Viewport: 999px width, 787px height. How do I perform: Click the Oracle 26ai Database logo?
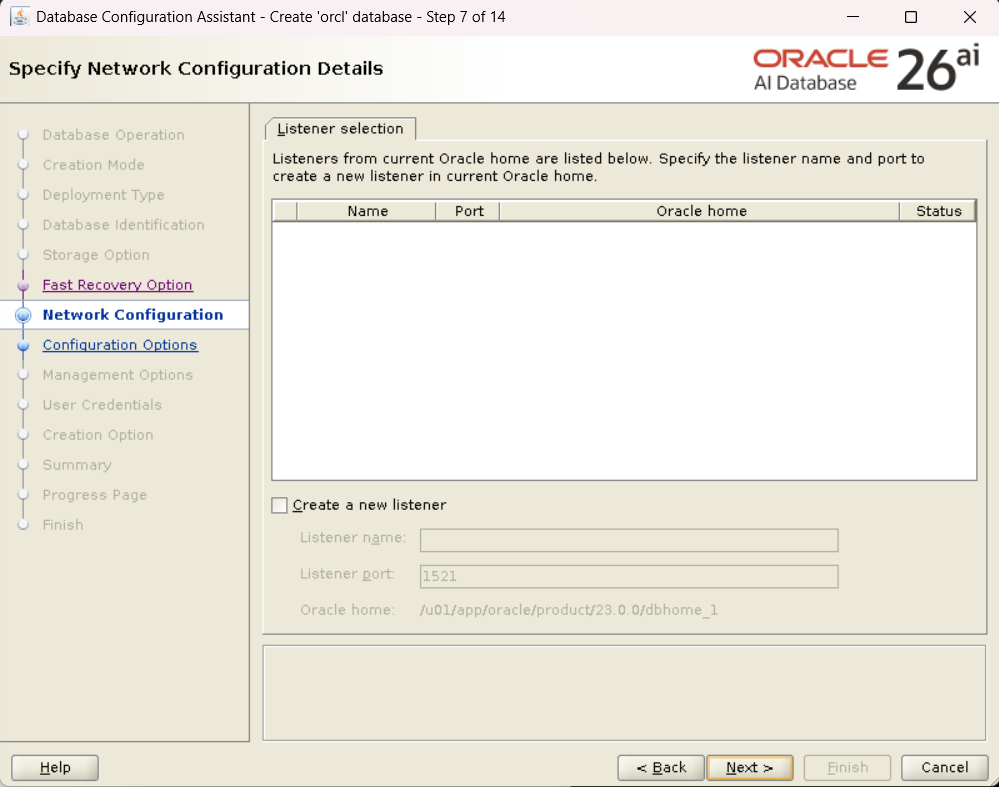click(x=866, y=69)
